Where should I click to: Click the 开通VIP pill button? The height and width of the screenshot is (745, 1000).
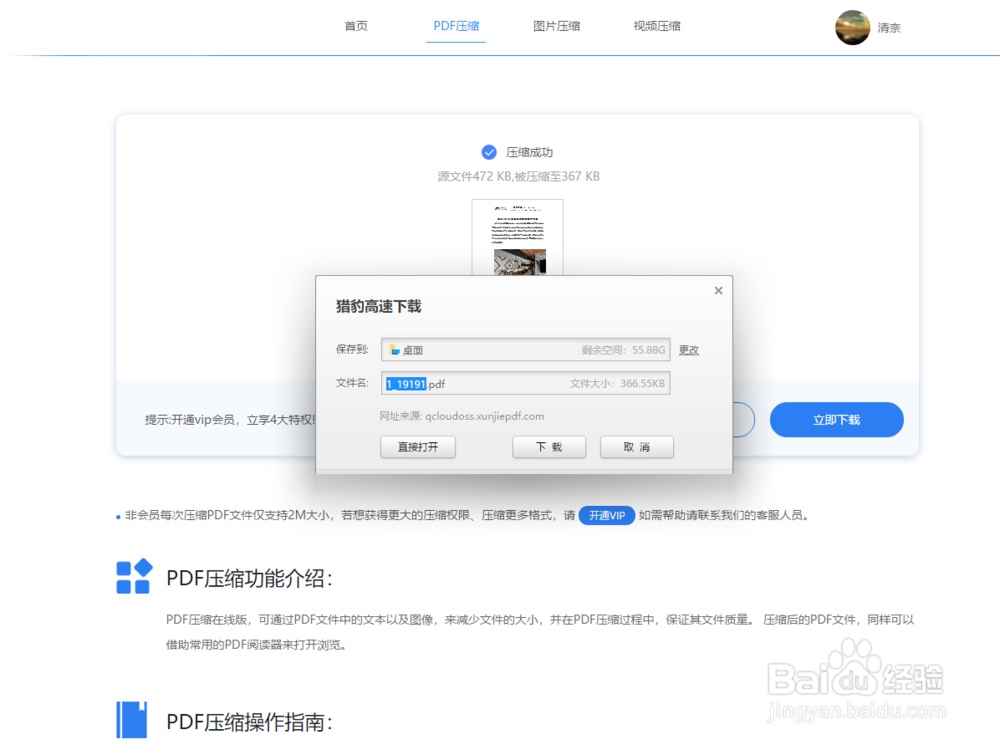(x=607, y=516)
